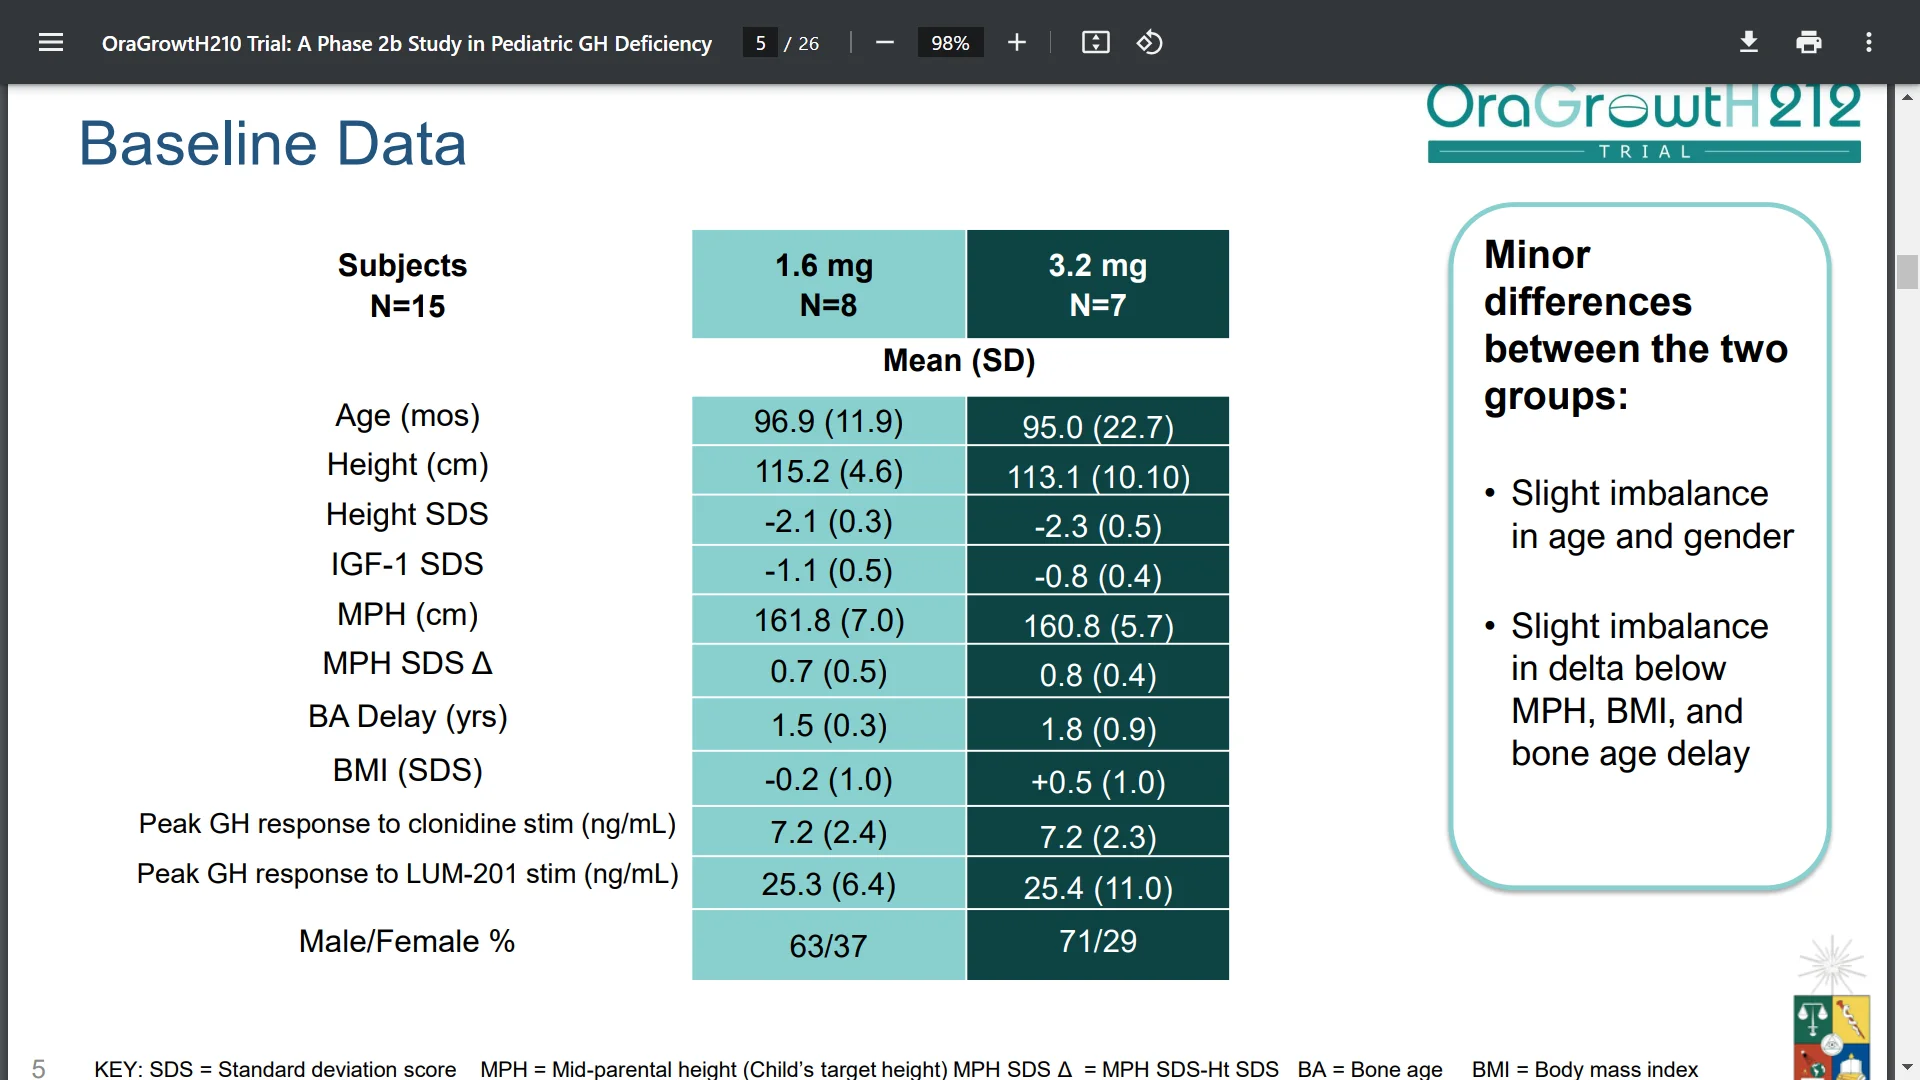Edit the current page number field
Screen dimensions: 1920x1080
tap(760, 43)
